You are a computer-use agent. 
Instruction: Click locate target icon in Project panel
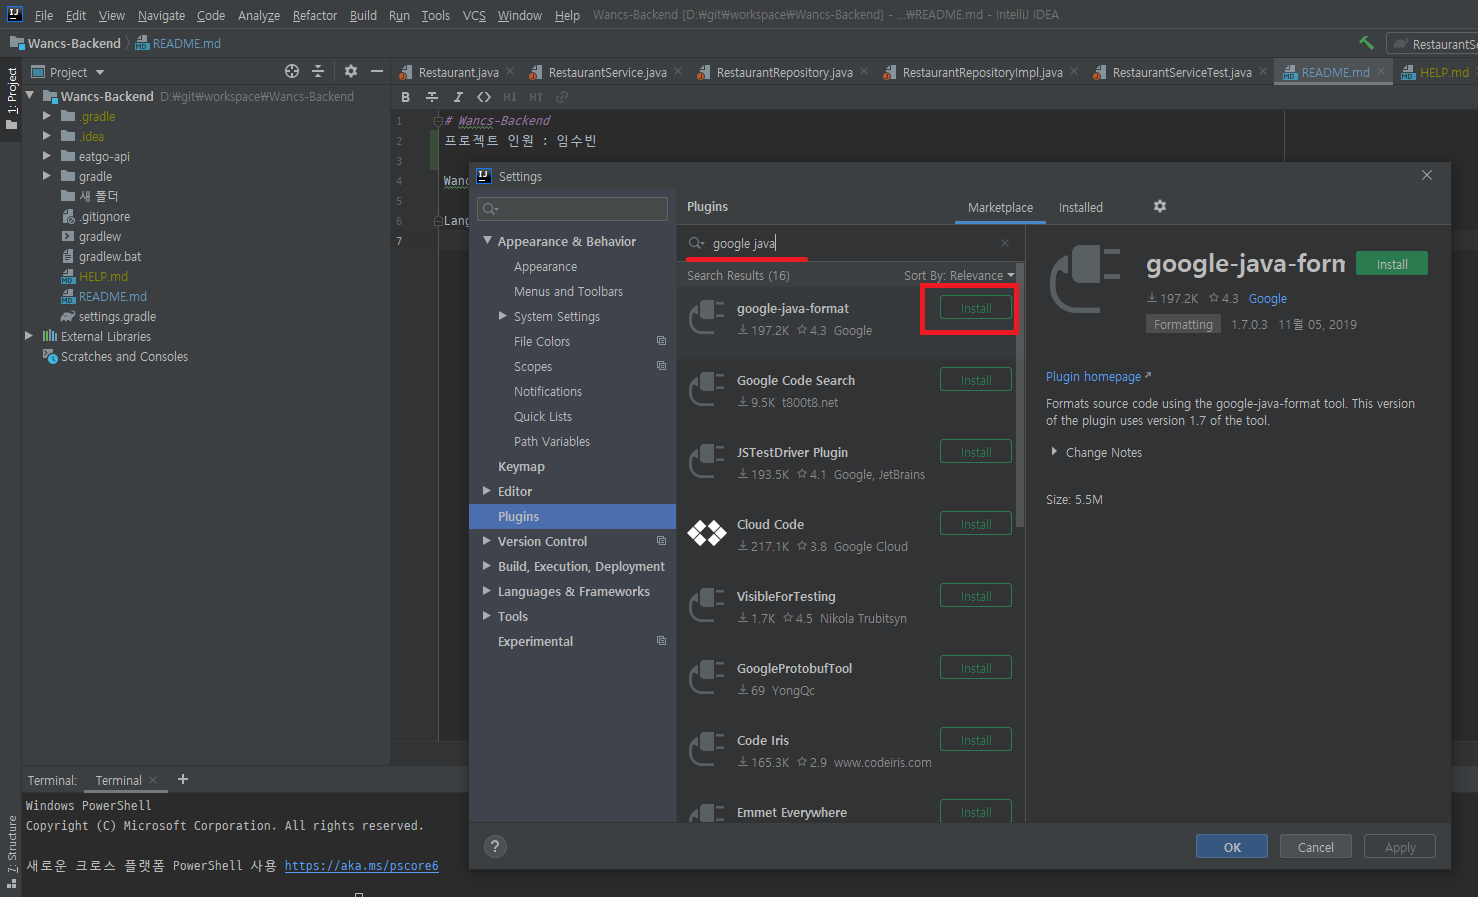[292, 71]
